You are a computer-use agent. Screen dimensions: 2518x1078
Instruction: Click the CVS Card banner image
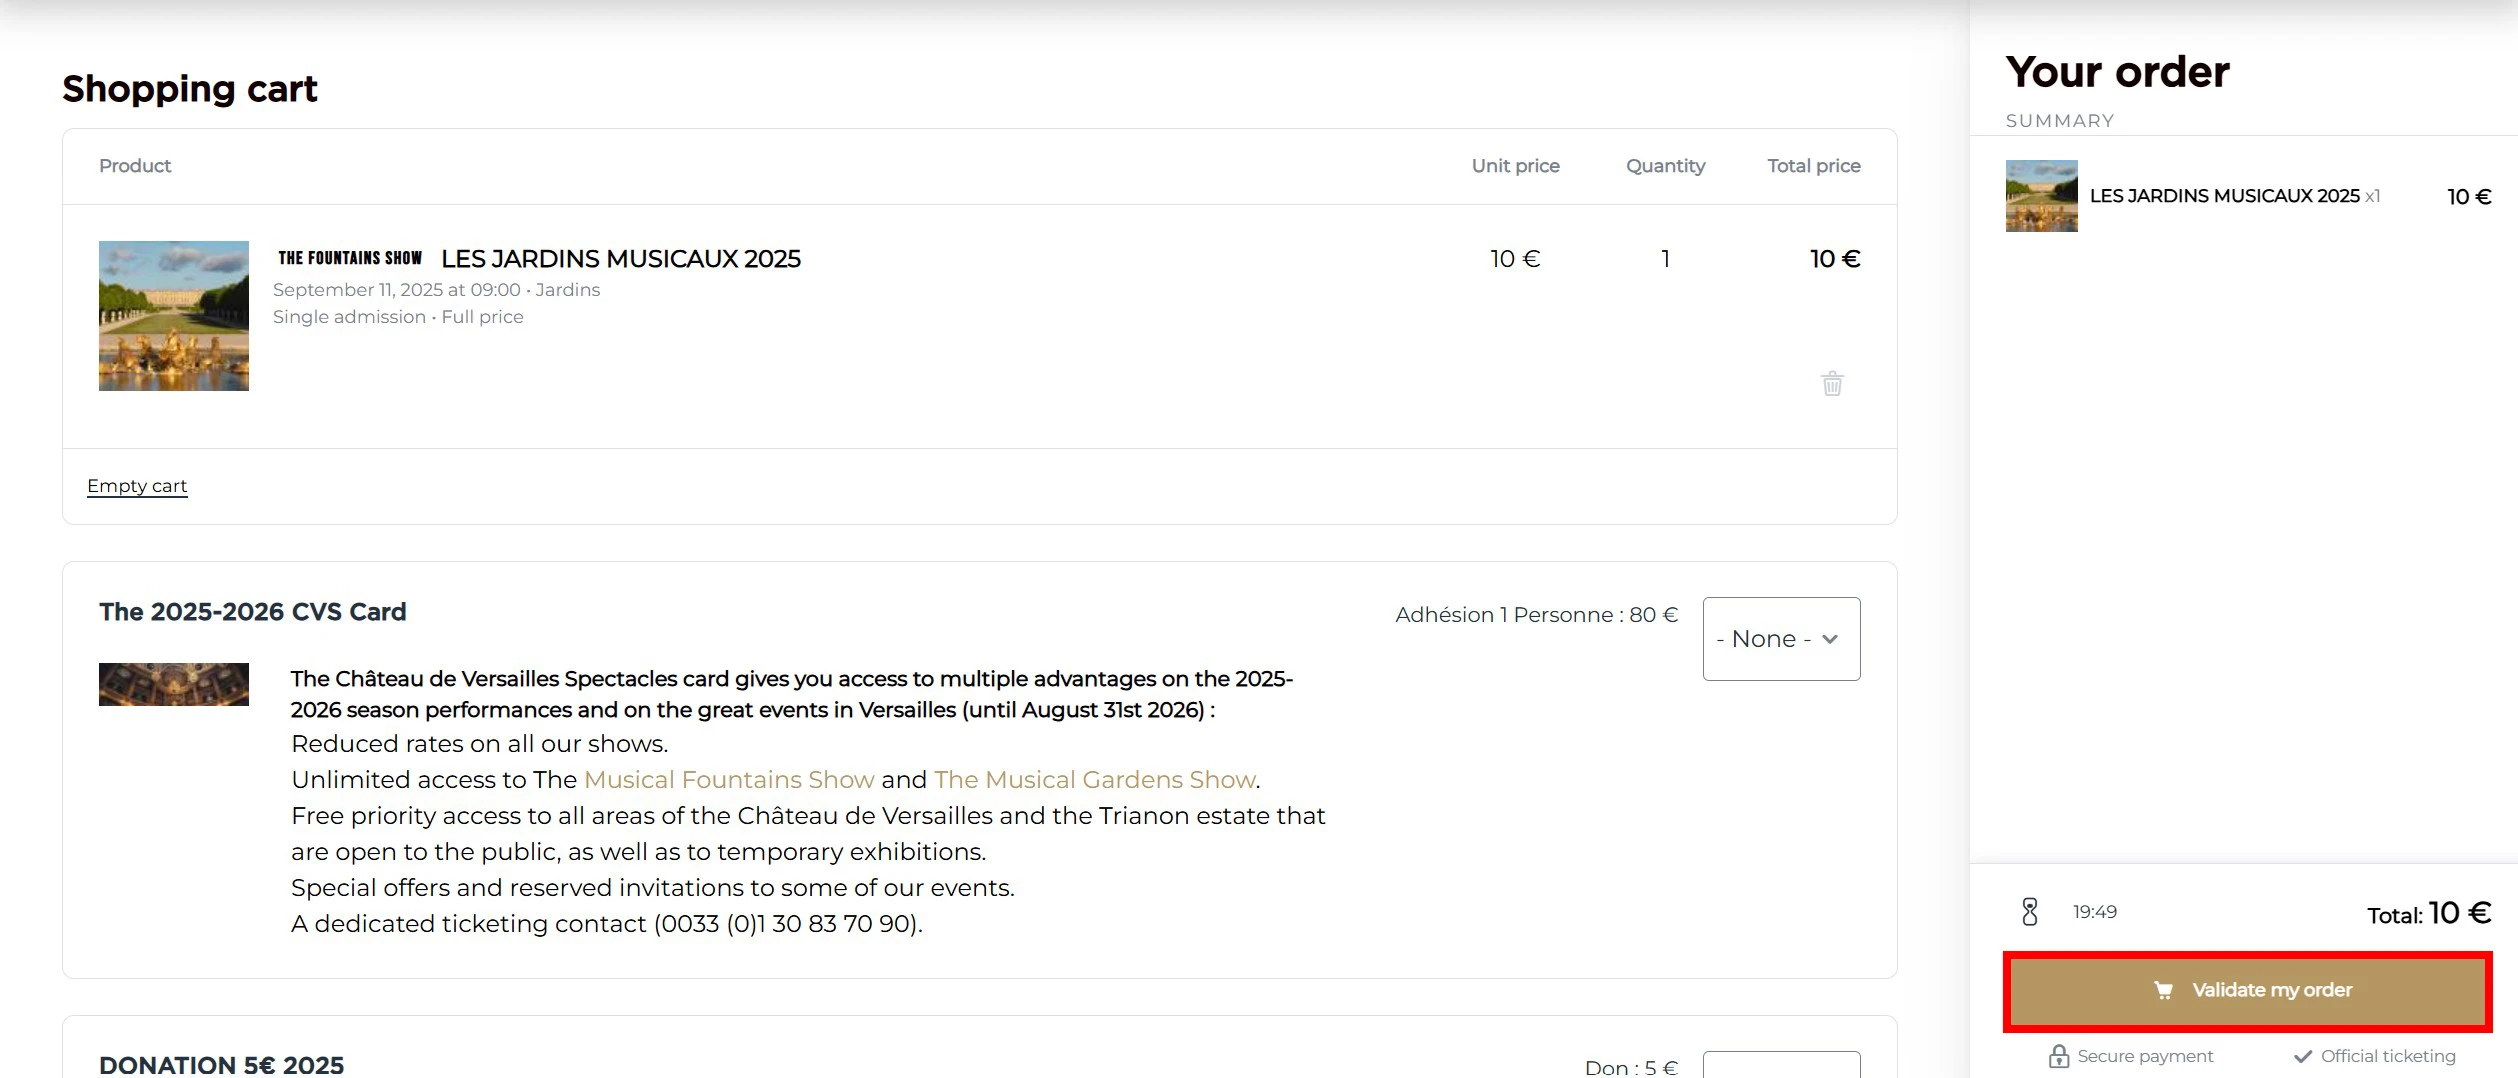point(174,685)
